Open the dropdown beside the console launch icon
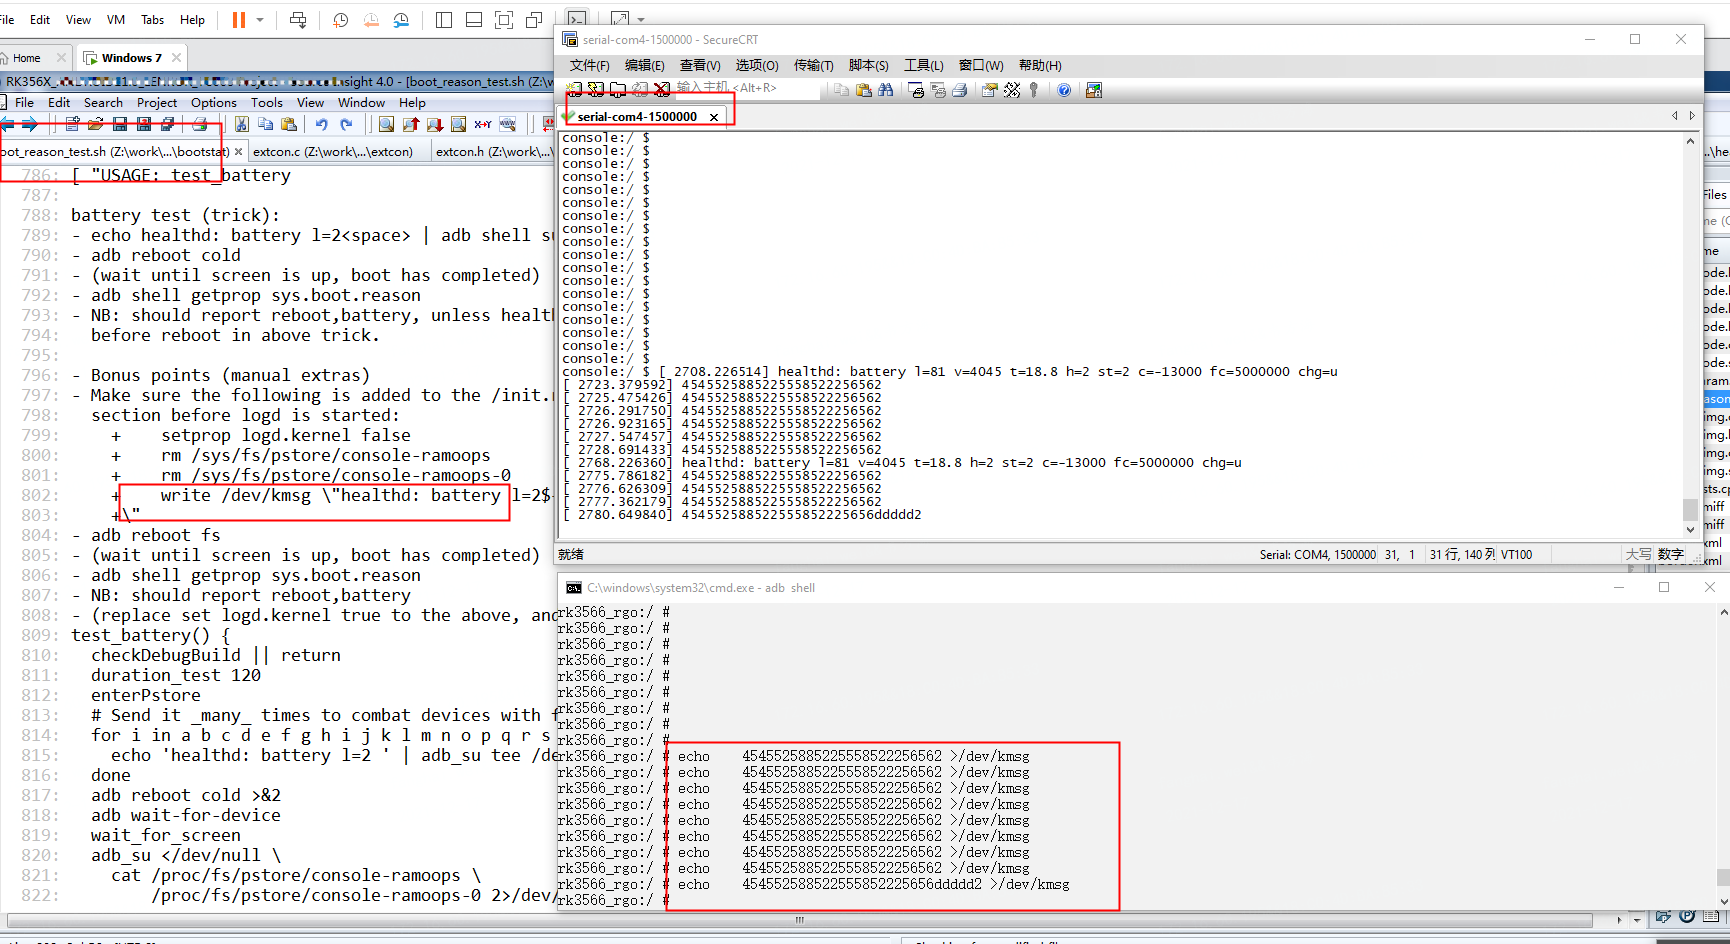 [639, 18]
